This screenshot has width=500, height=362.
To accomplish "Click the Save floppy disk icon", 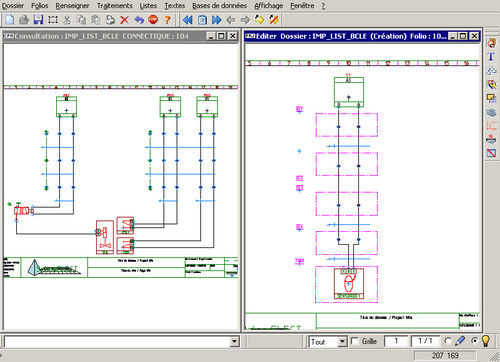I will pos(38,20).
